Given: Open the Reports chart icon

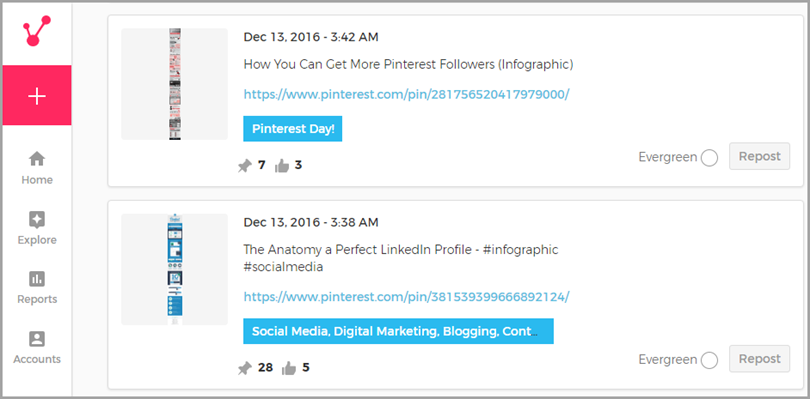Looking at the screenshot, I should click(37, 280).
